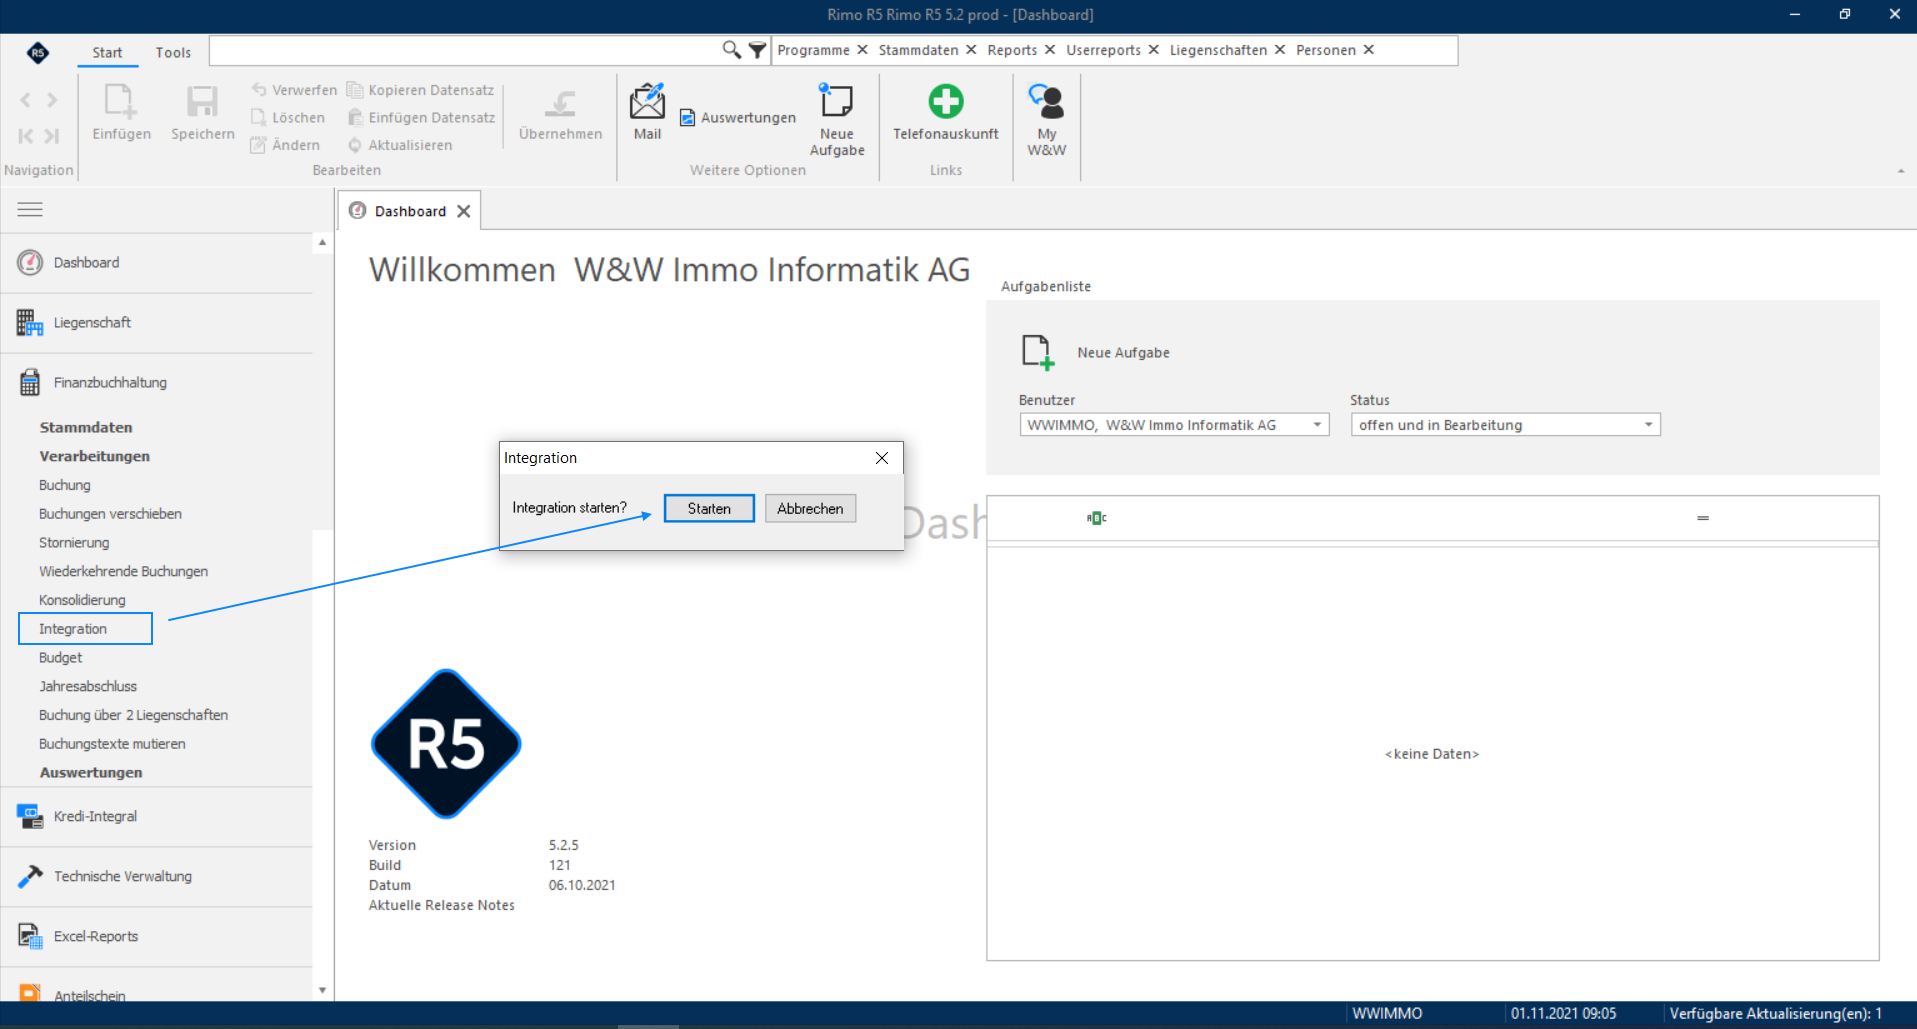1917x1029 pixels.
Task: Click Starten in Integration dialog
Action: click(x=709, y=508)
